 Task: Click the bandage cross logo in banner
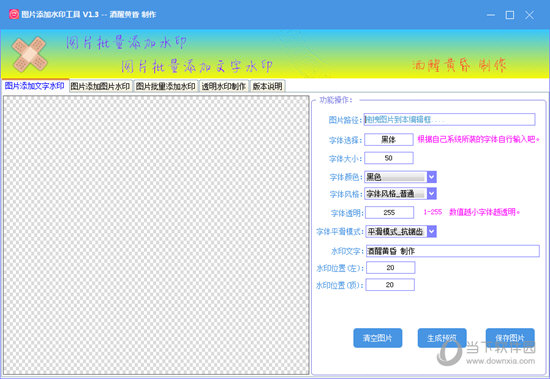[x=29, y=54]
